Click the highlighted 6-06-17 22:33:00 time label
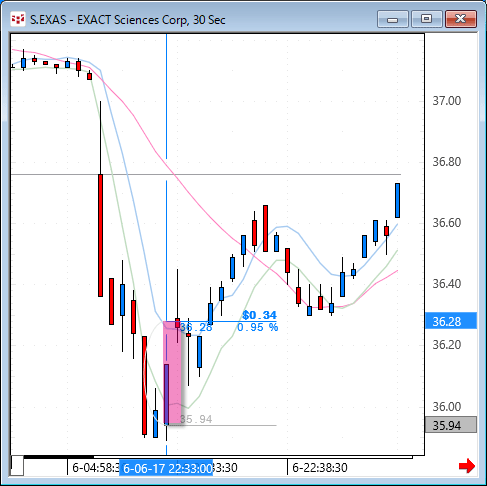Image resolution: width=487 pixels, height=486 pixels. [166, 468]
